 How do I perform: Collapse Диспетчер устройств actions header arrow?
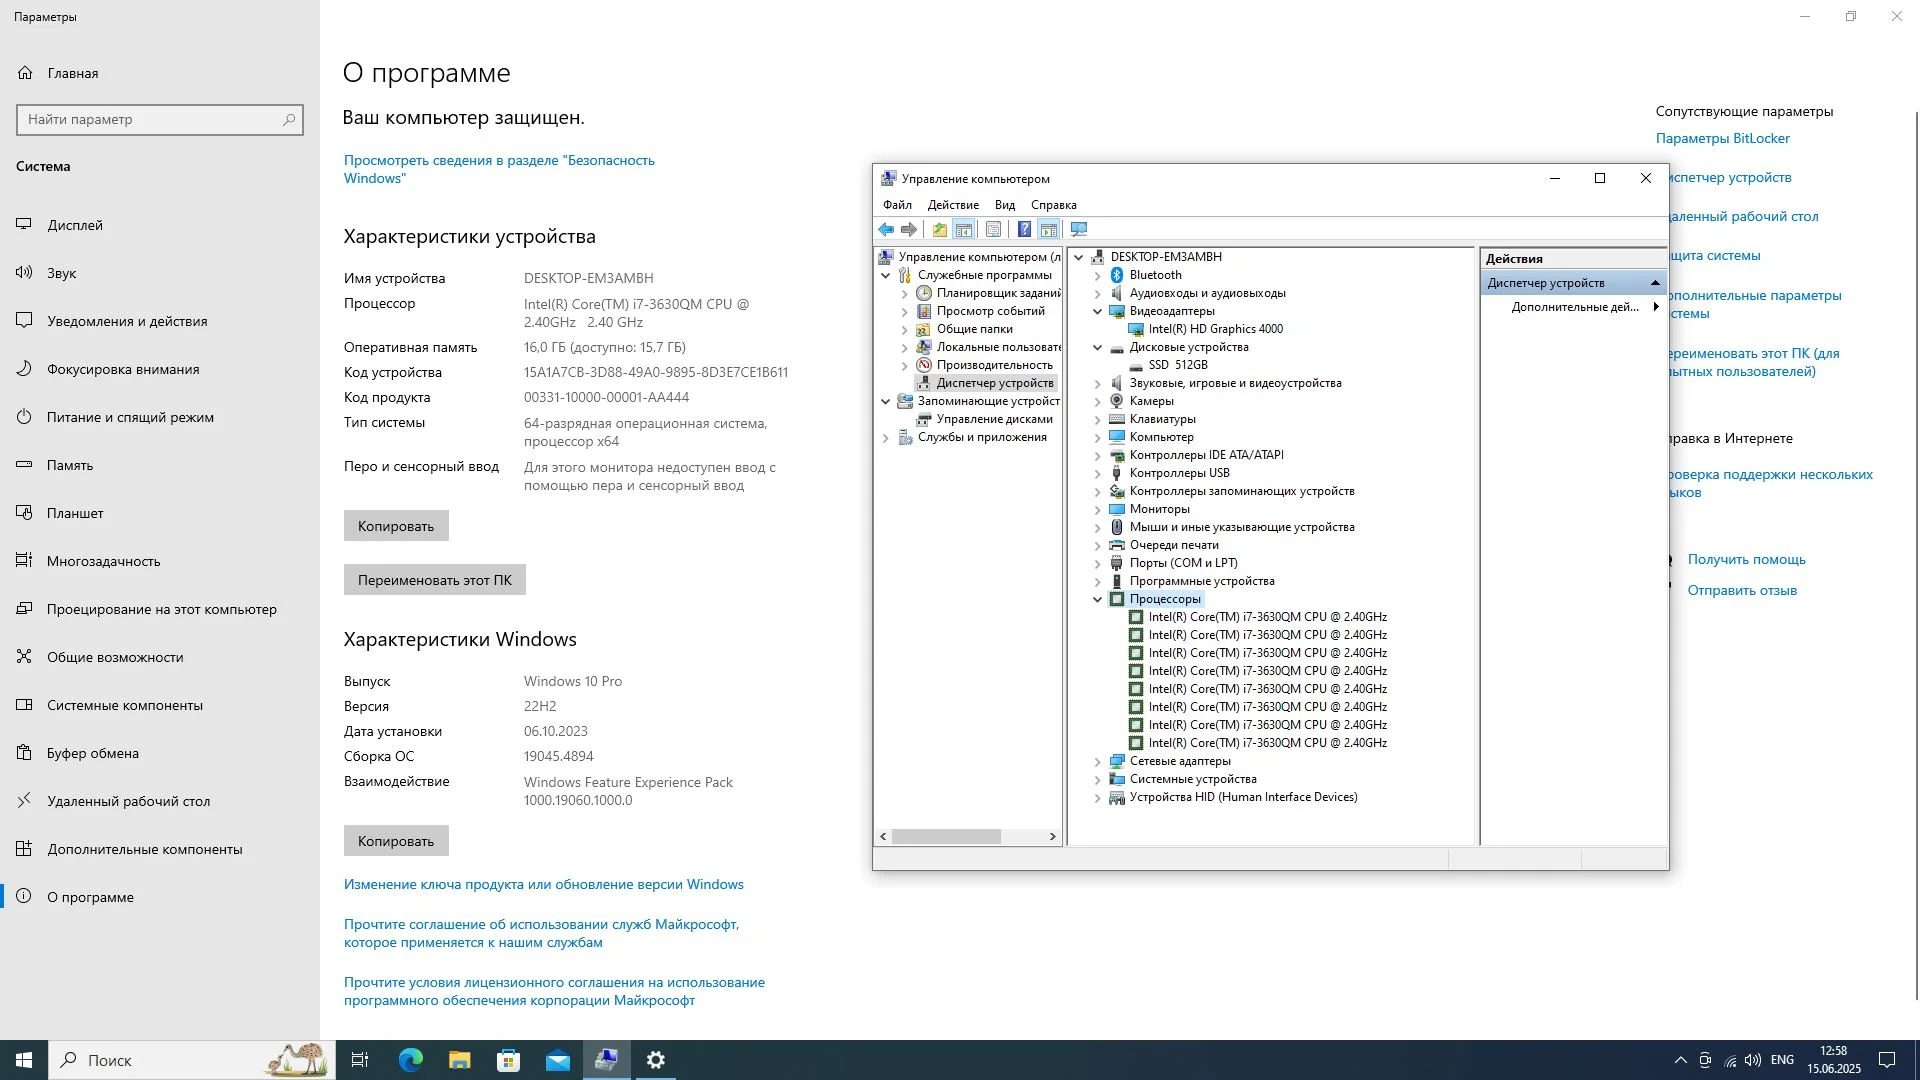(1654, 283)
